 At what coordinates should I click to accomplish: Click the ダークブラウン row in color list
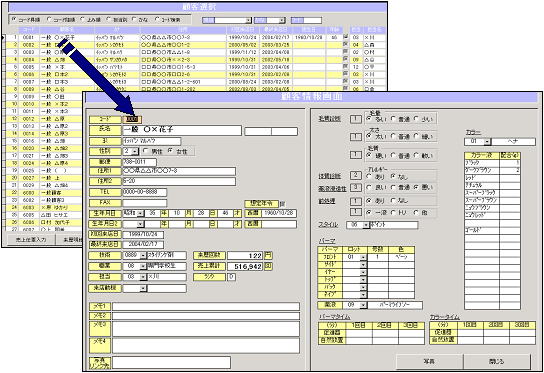(492, 170)
